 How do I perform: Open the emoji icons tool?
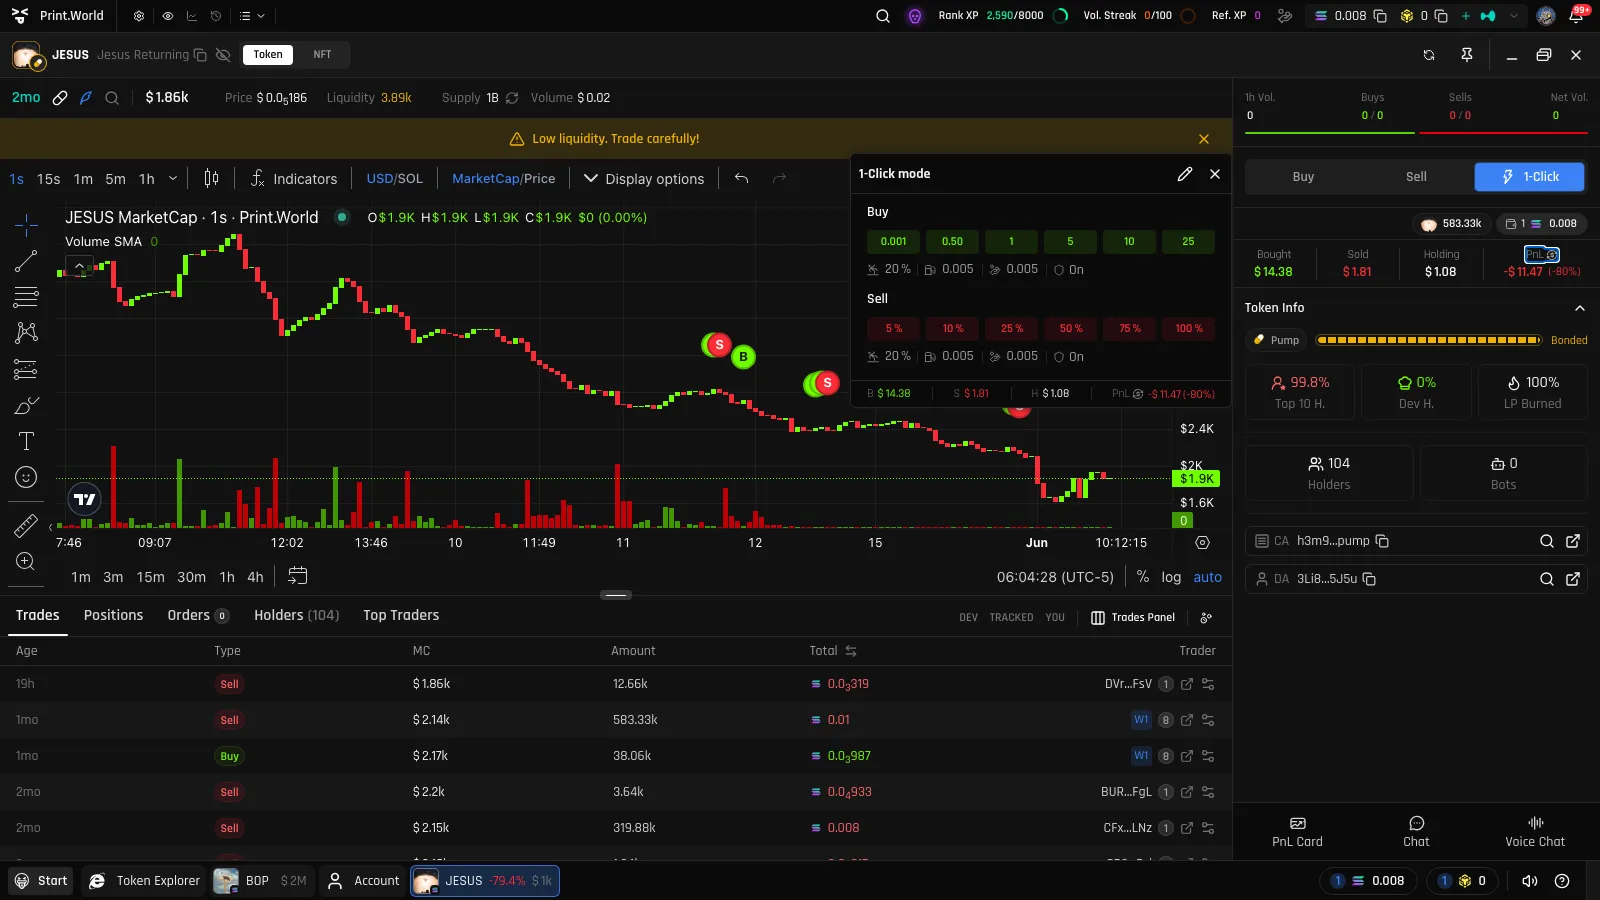26,477
